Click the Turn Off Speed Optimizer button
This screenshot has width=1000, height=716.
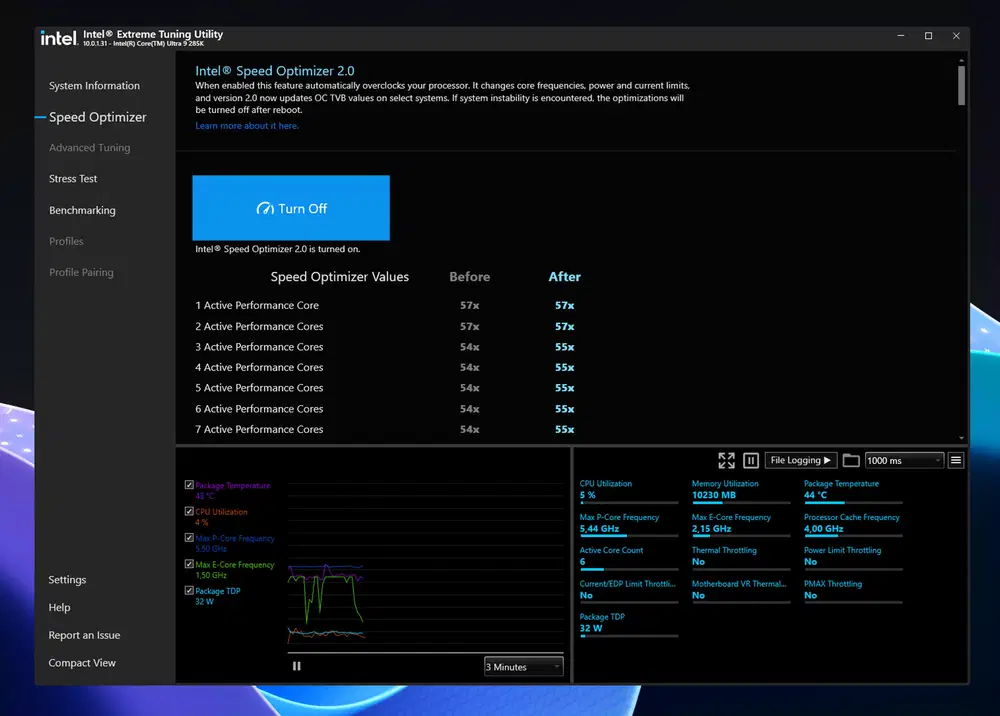pyautogui.click(x=291, y=208)
